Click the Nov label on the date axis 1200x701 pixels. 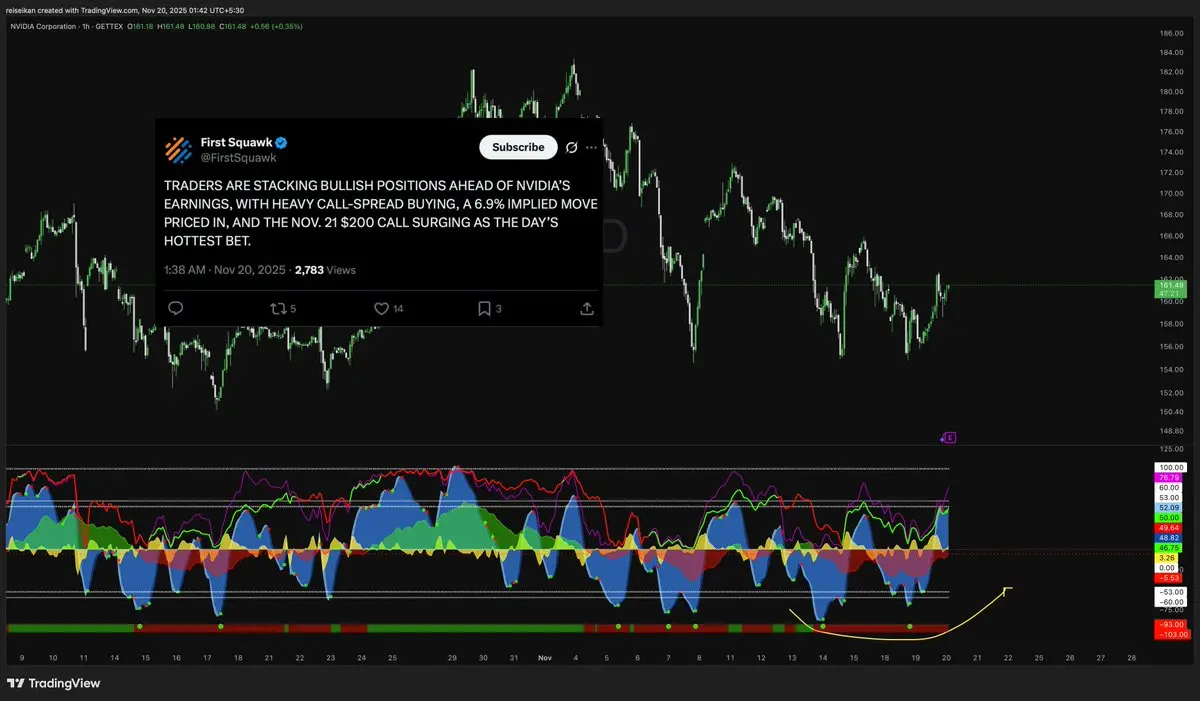pos(544,658)
